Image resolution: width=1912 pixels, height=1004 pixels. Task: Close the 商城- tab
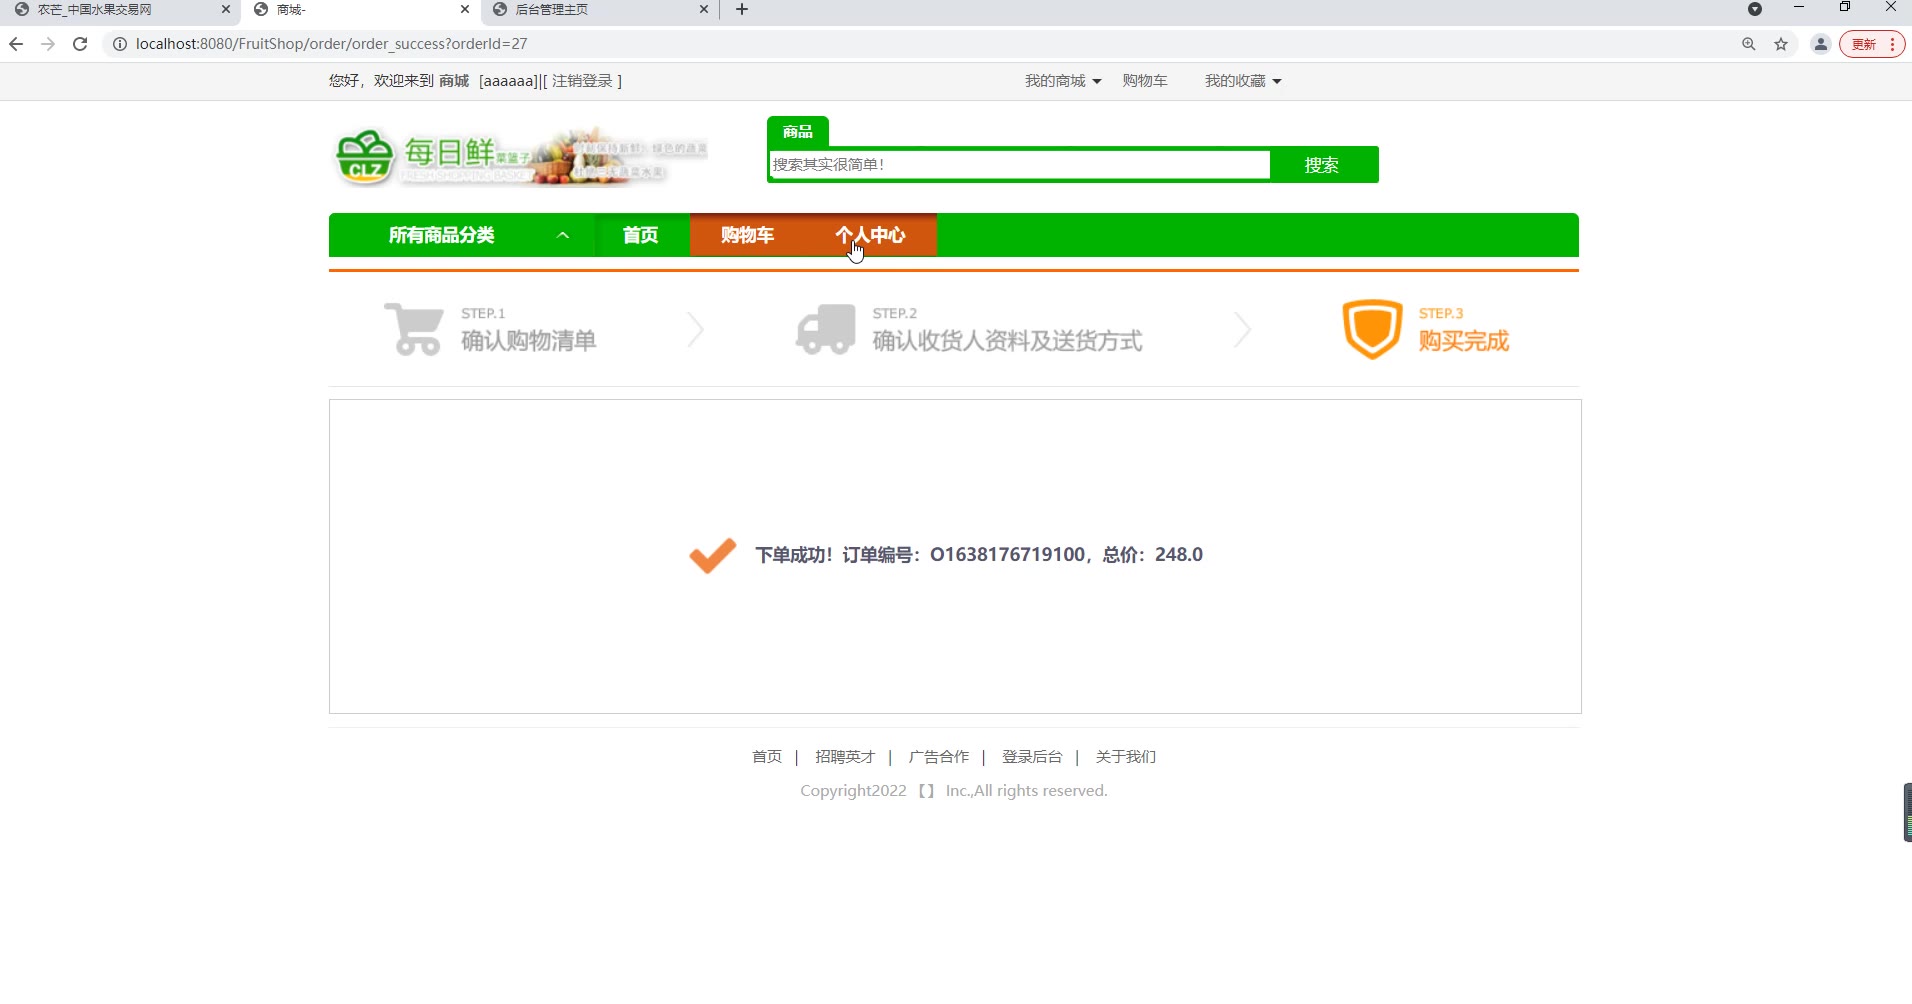click(x=465, y=10)
